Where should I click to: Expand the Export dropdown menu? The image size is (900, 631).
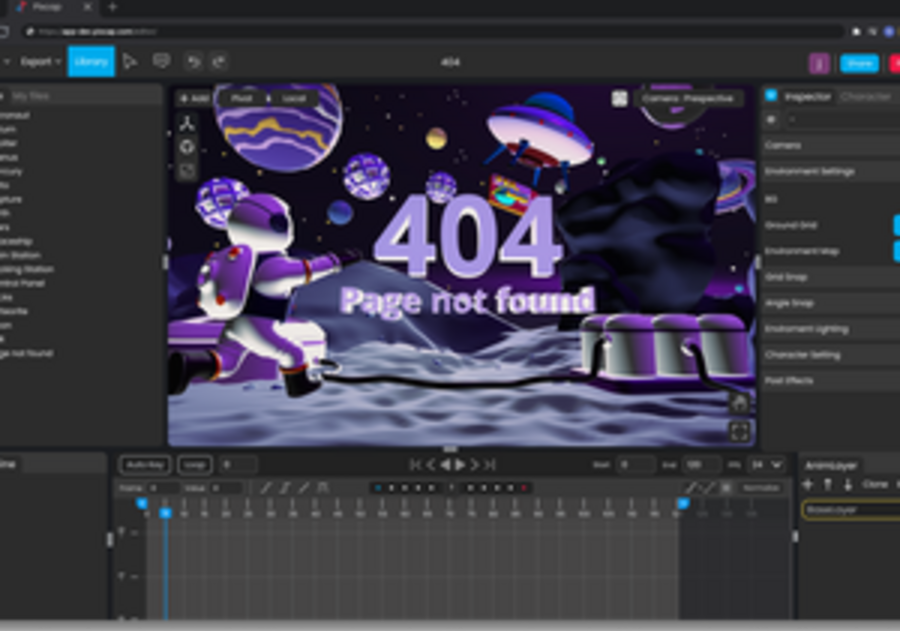pos(40,62)
